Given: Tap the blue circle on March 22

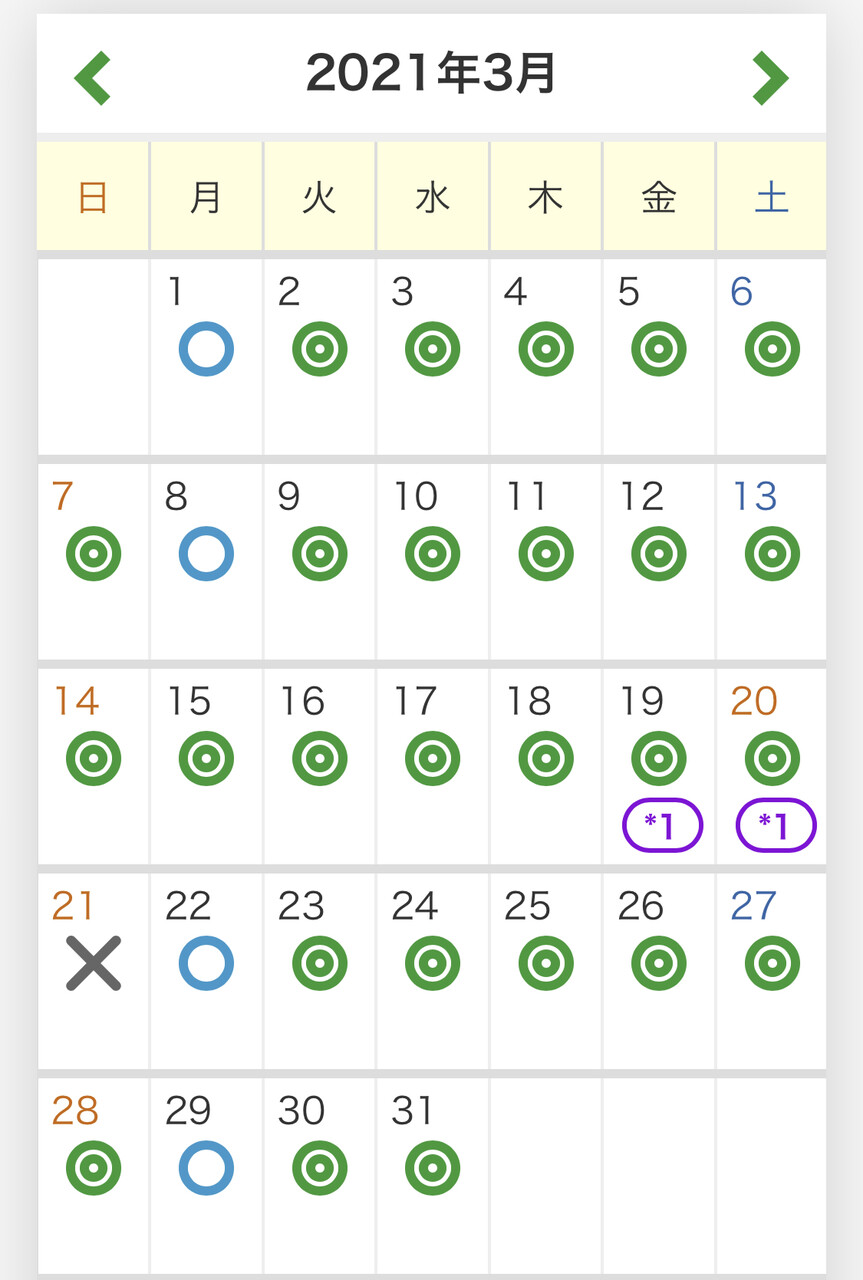Looking at the screenshot, I should pyautogui.click(x=206, y=963).
